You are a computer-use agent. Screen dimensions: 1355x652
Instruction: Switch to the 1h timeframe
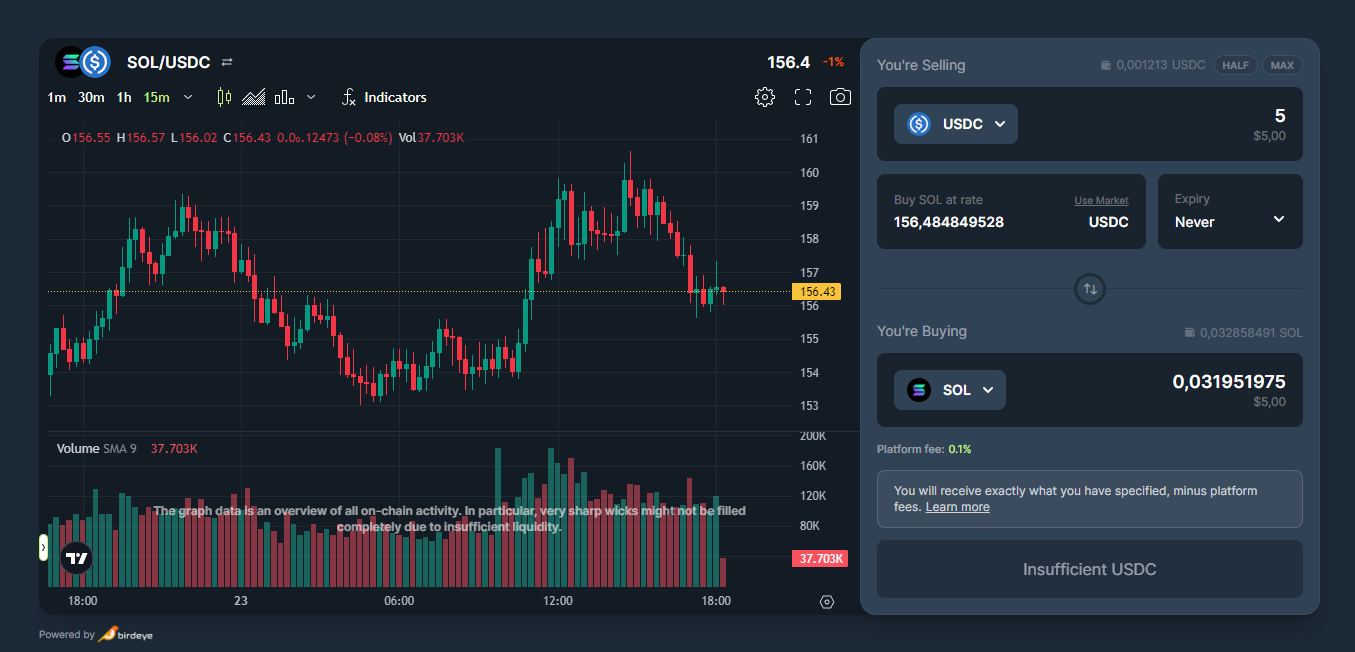pyautogui.click(x=124, y=97)
